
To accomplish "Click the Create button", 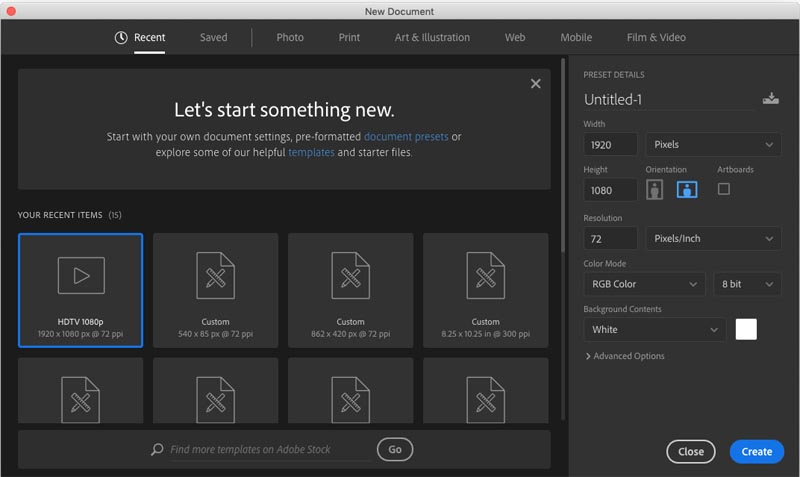I will [757, 451].
